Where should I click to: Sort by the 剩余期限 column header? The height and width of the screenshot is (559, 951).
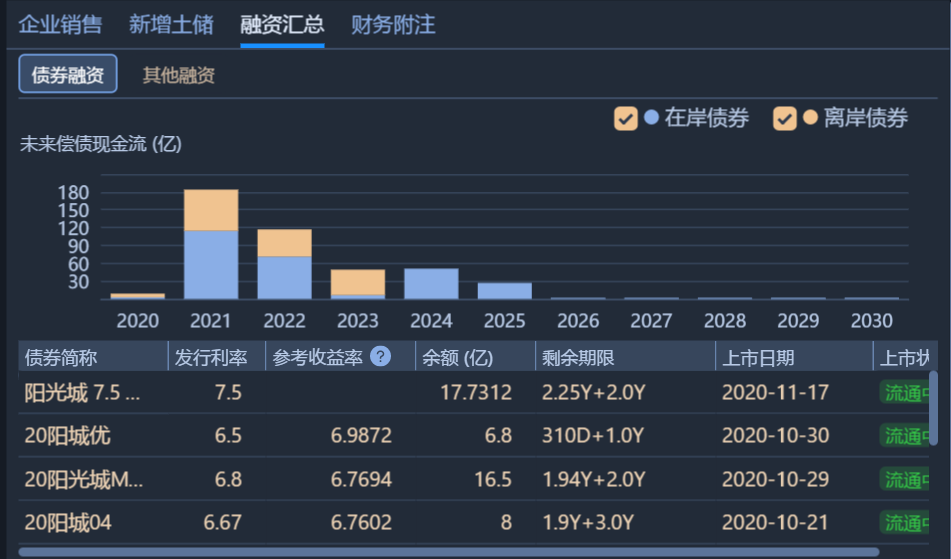tap(625, 357)
